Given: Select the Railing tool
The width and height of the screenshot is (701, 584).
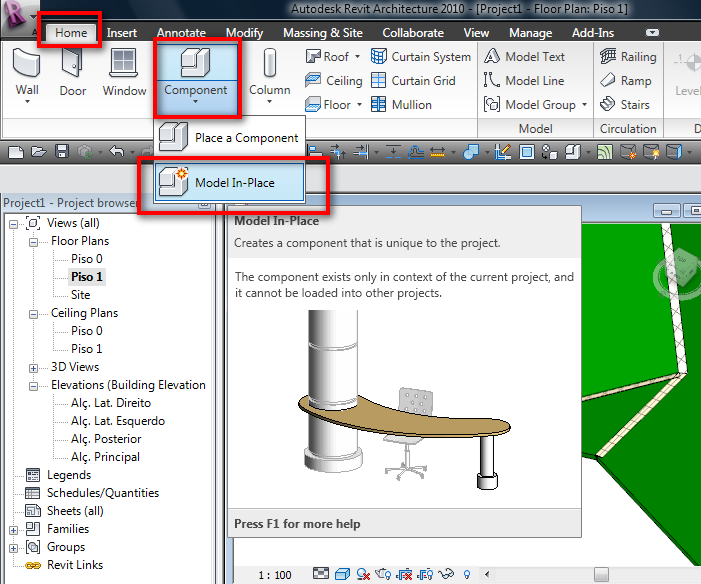Looking at the screenshot, I should point(628,57).
